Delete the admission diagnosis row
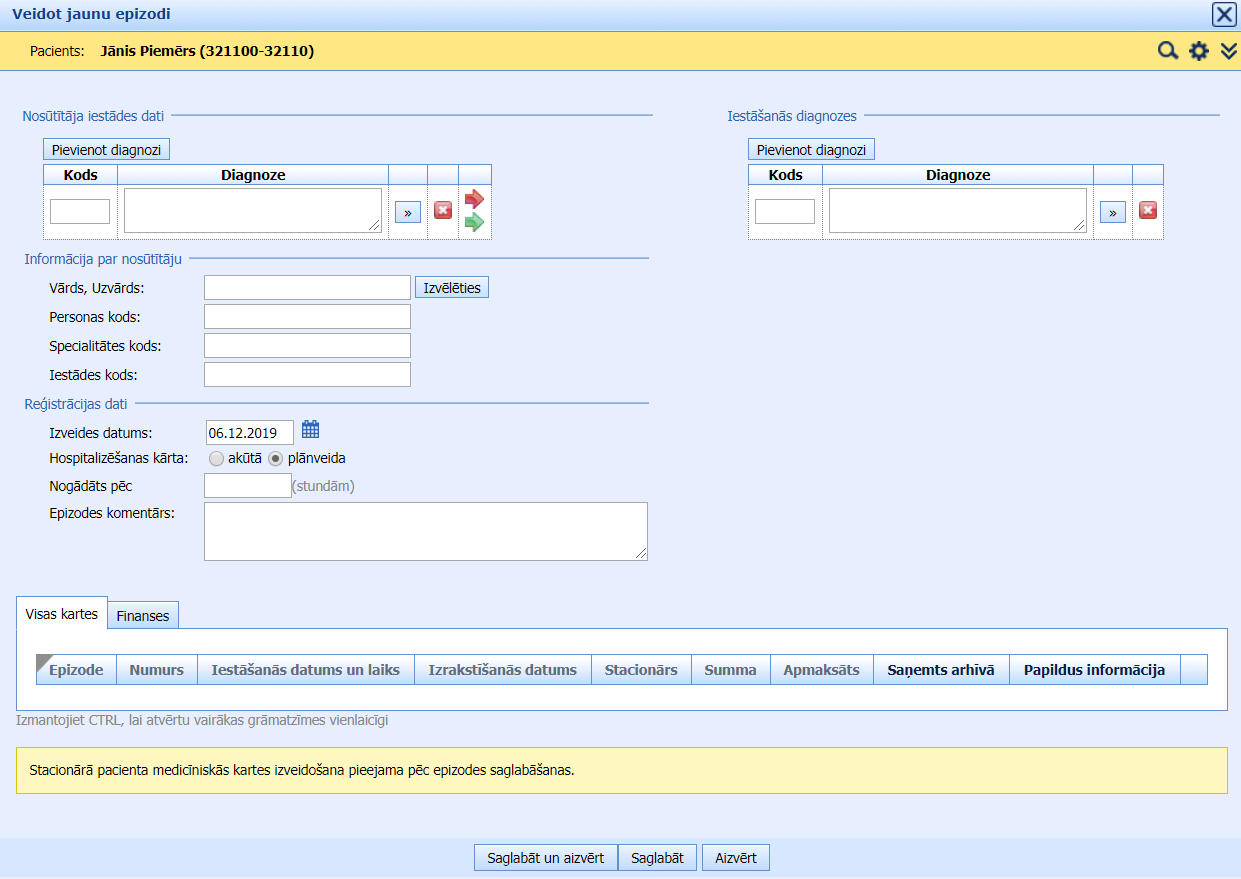 pos(1148,211)
